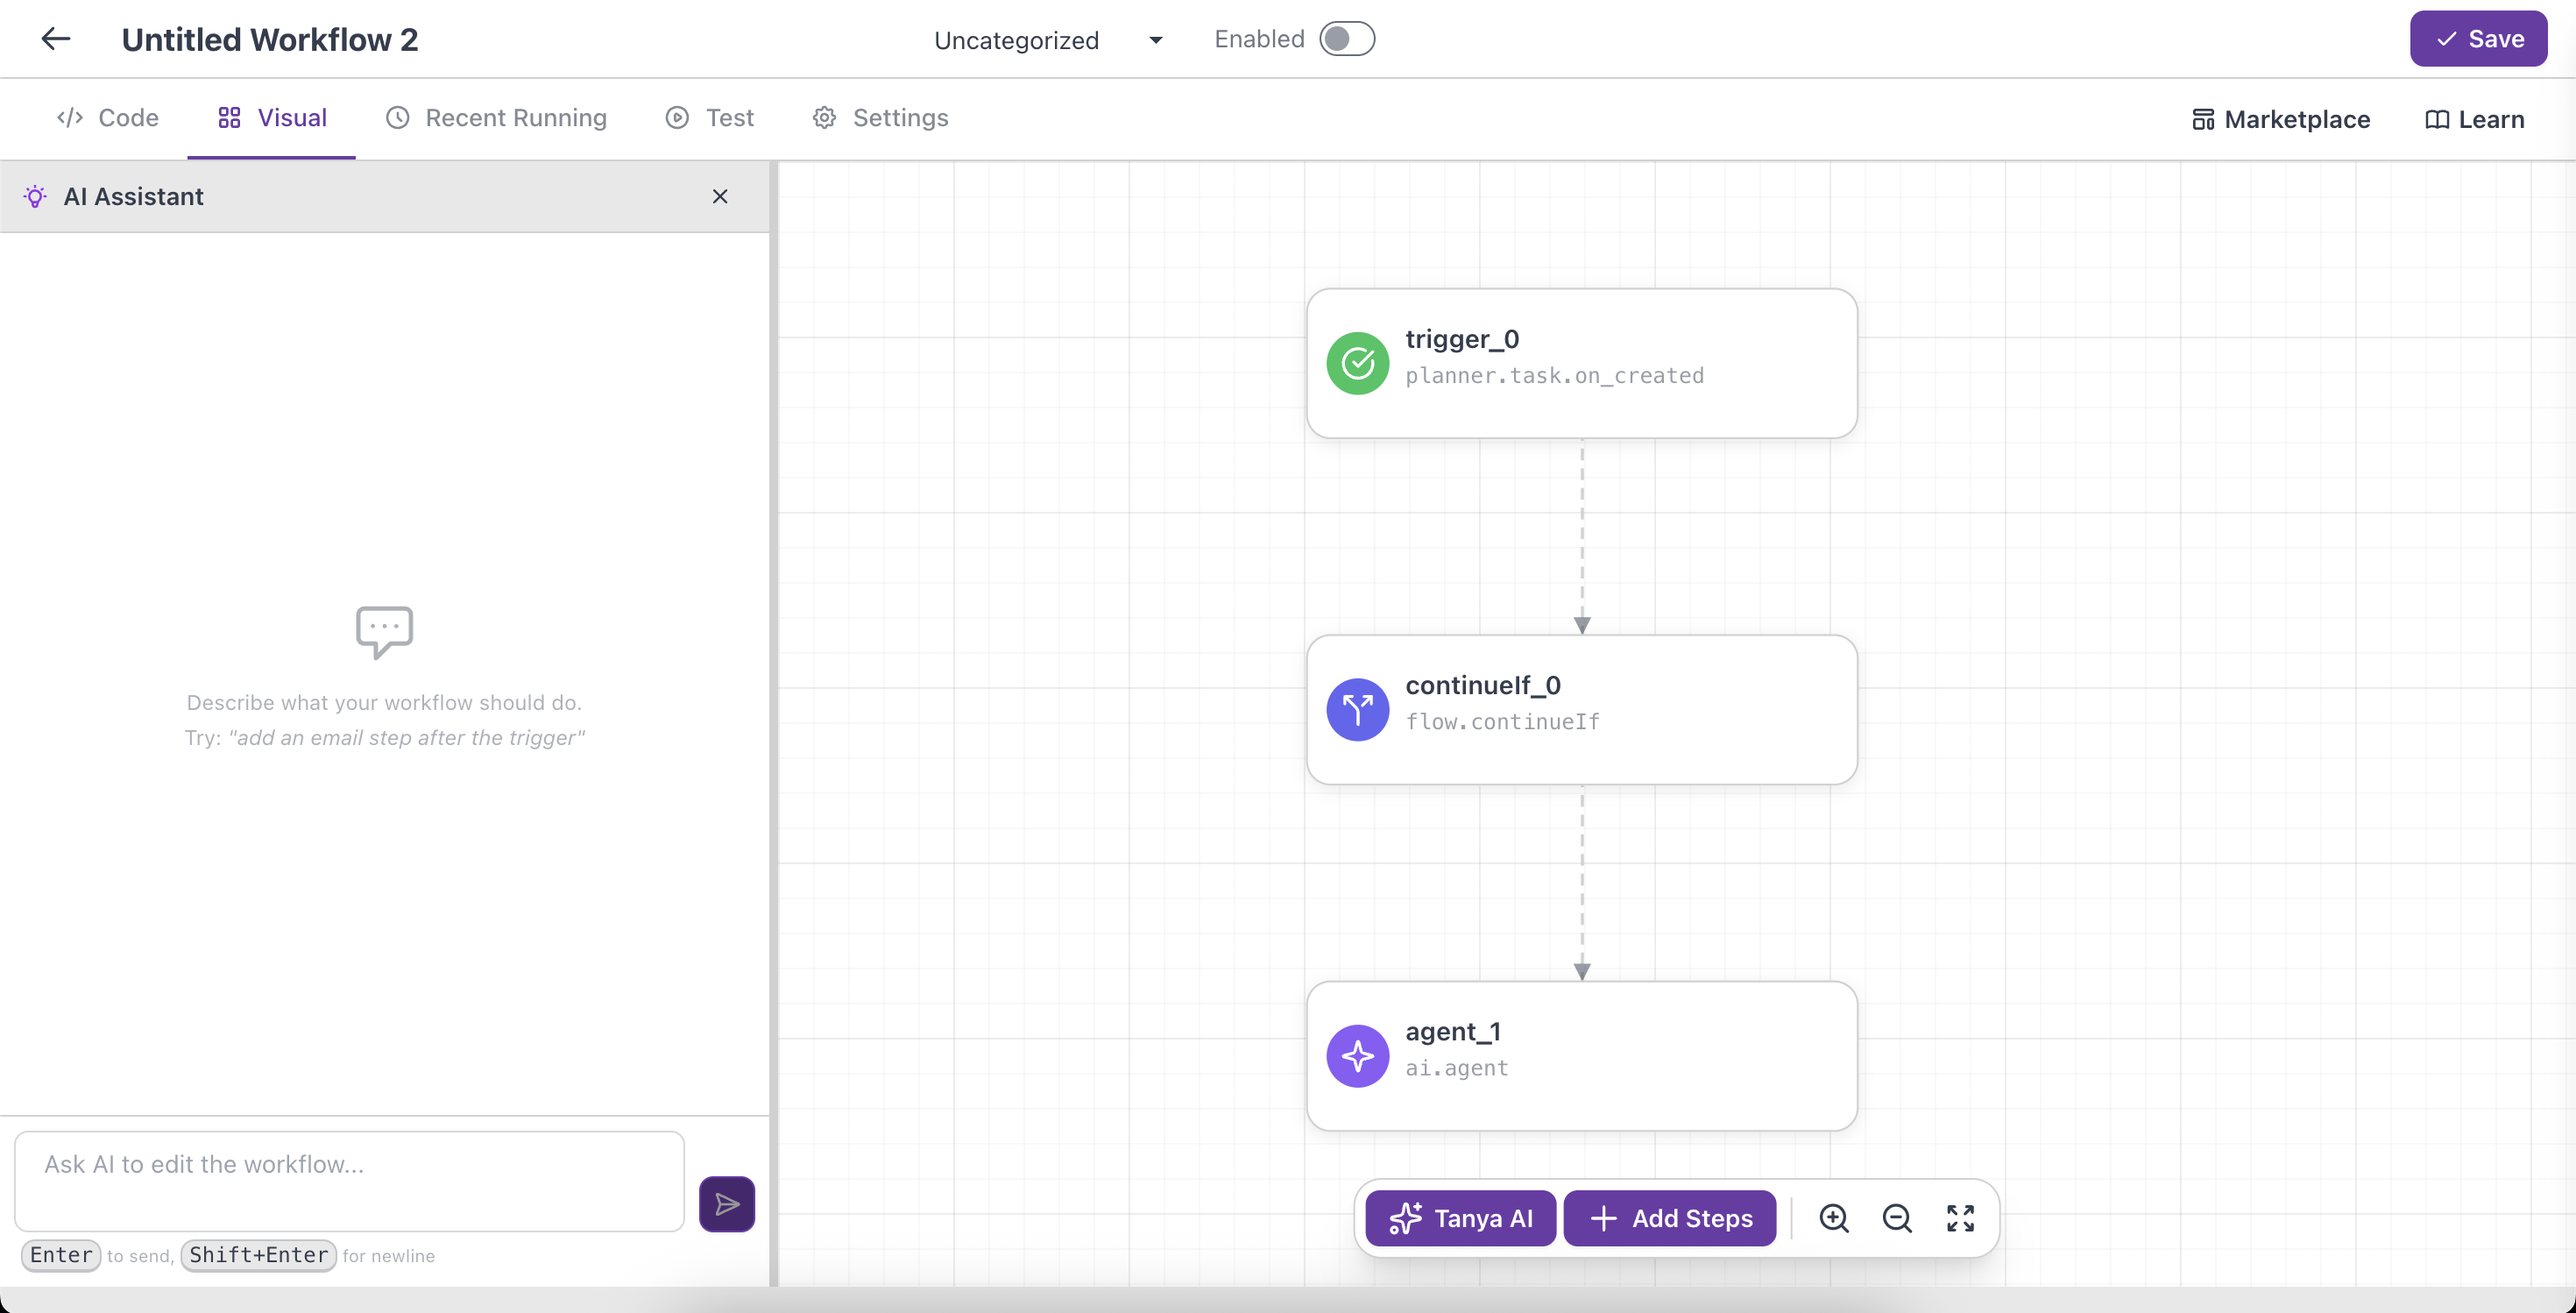
Task: Click the green checkmark icon of trigger_0
Action: (1357, 363)
